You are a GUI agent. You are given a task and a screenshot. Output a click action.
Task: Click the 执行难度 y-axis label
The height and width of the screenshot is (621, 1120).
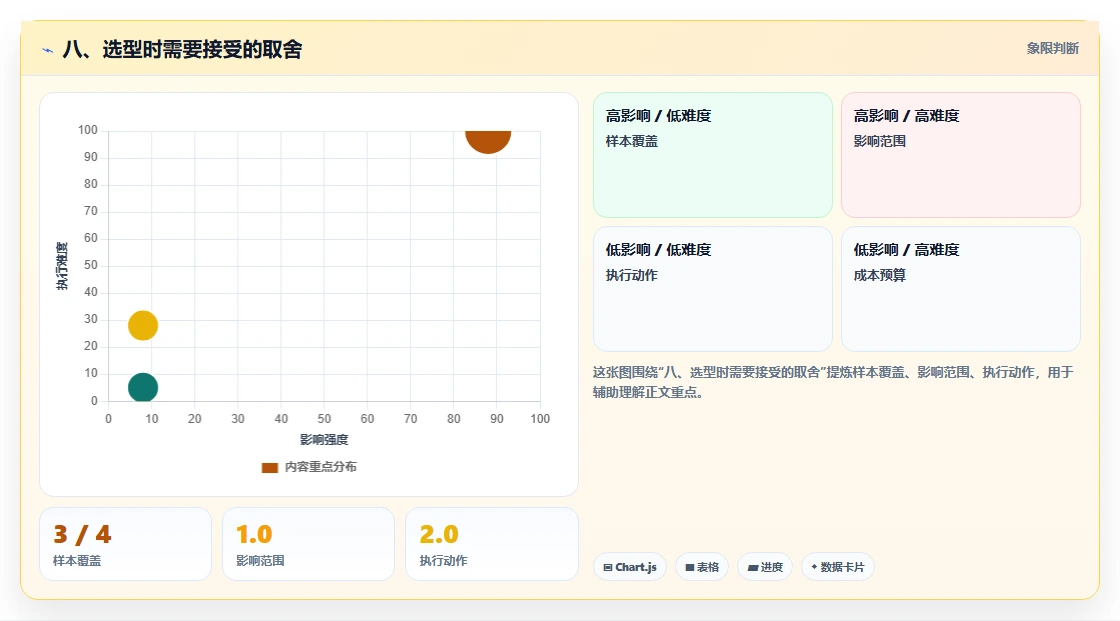pyautogui.click(x=62, y=266)
